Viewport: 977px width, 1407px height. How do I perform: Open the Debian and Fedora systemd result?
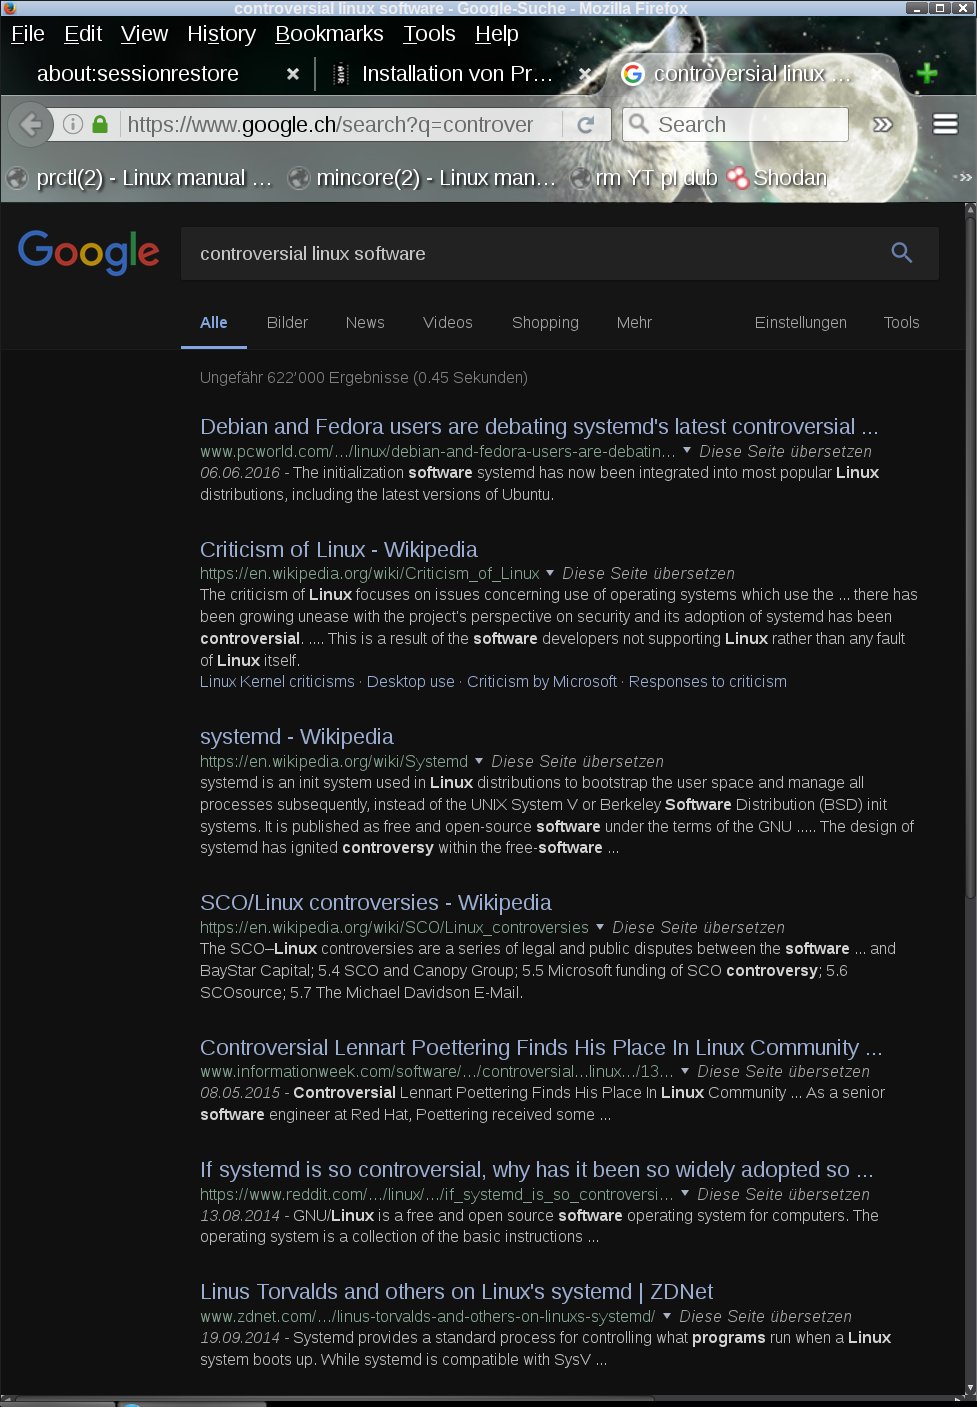click(x=539, y=426)
